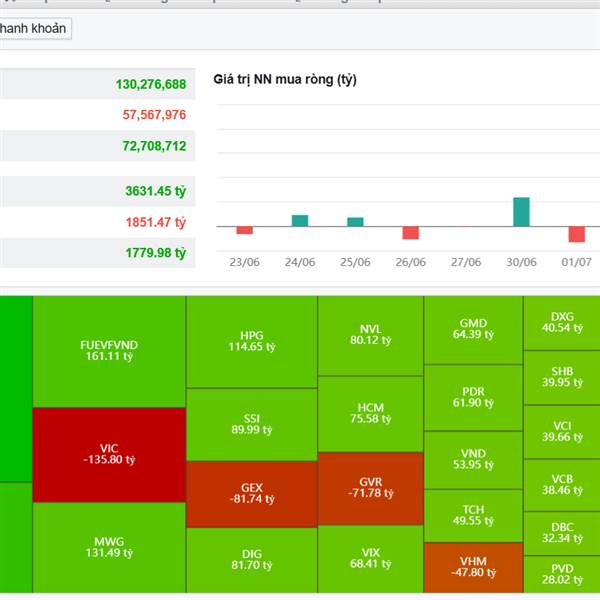The width and height of the screenshot is (600, 600).
Task: Click the 30/06 green net-buy bar
Action: [x=521, y=212]
